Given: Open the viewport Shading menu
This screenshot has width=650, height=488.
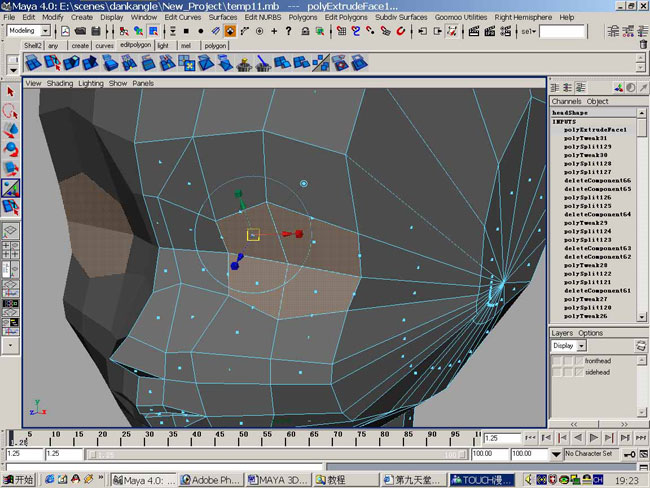Looking at the screenshot, I should coord(60,83).
